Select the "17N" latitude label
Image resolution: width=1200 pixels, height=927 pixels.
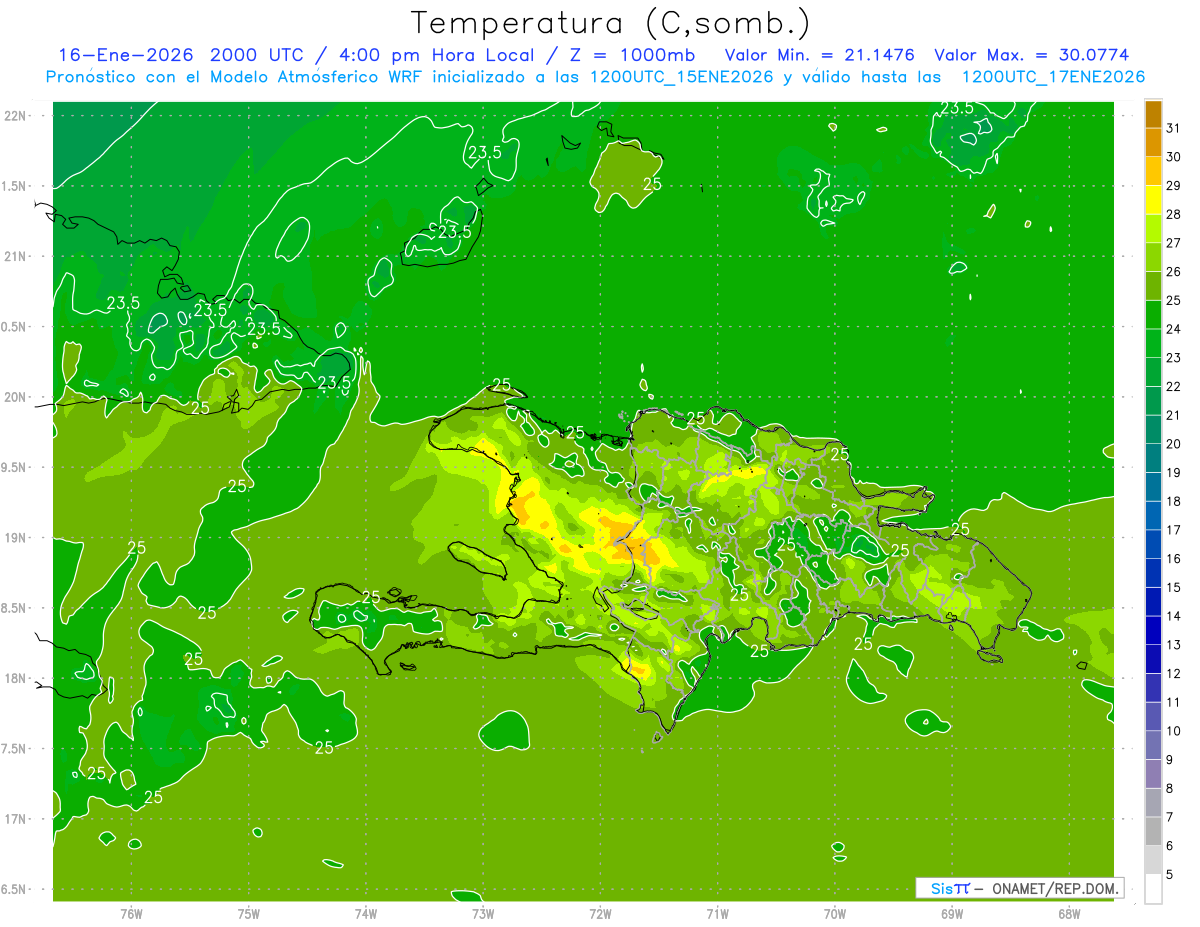pos(15,819)
